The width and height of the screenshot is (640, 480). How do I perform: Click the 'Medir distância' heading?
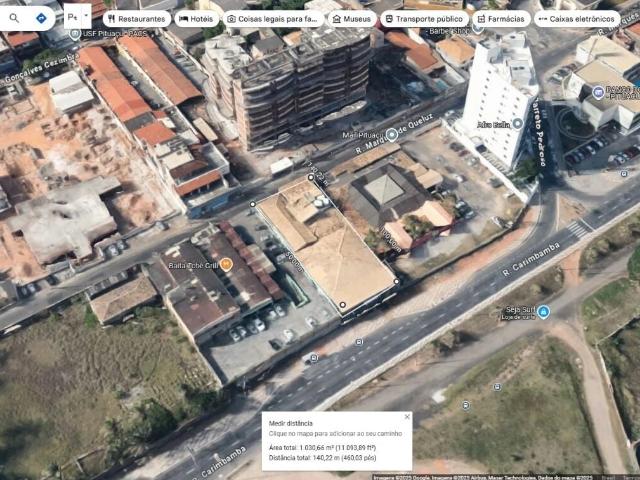(x=291, y=423)
